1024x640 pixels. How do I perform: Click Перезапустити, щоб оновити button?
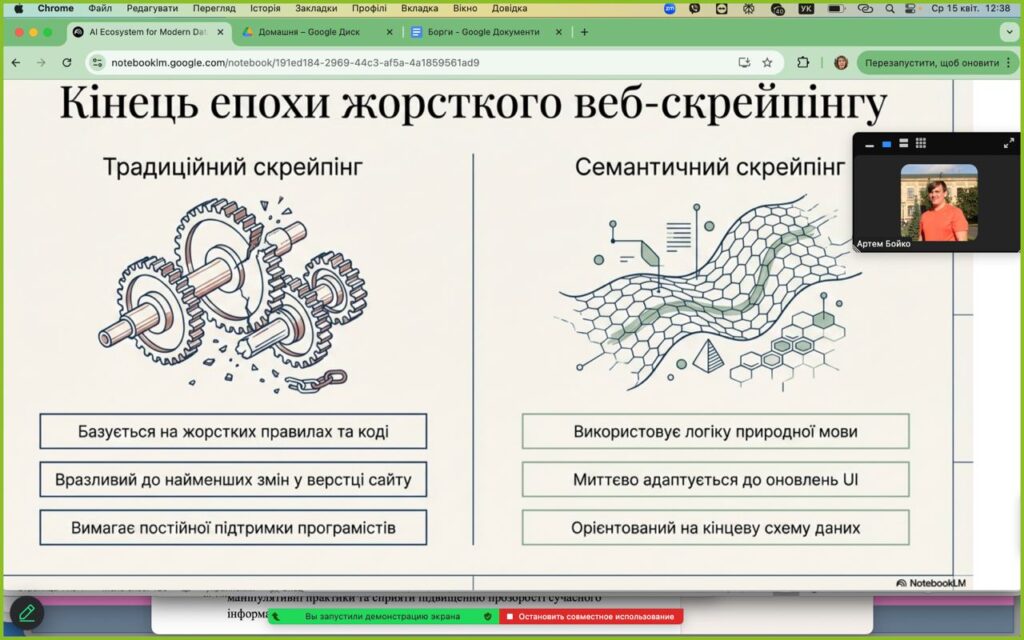[931, 62]
